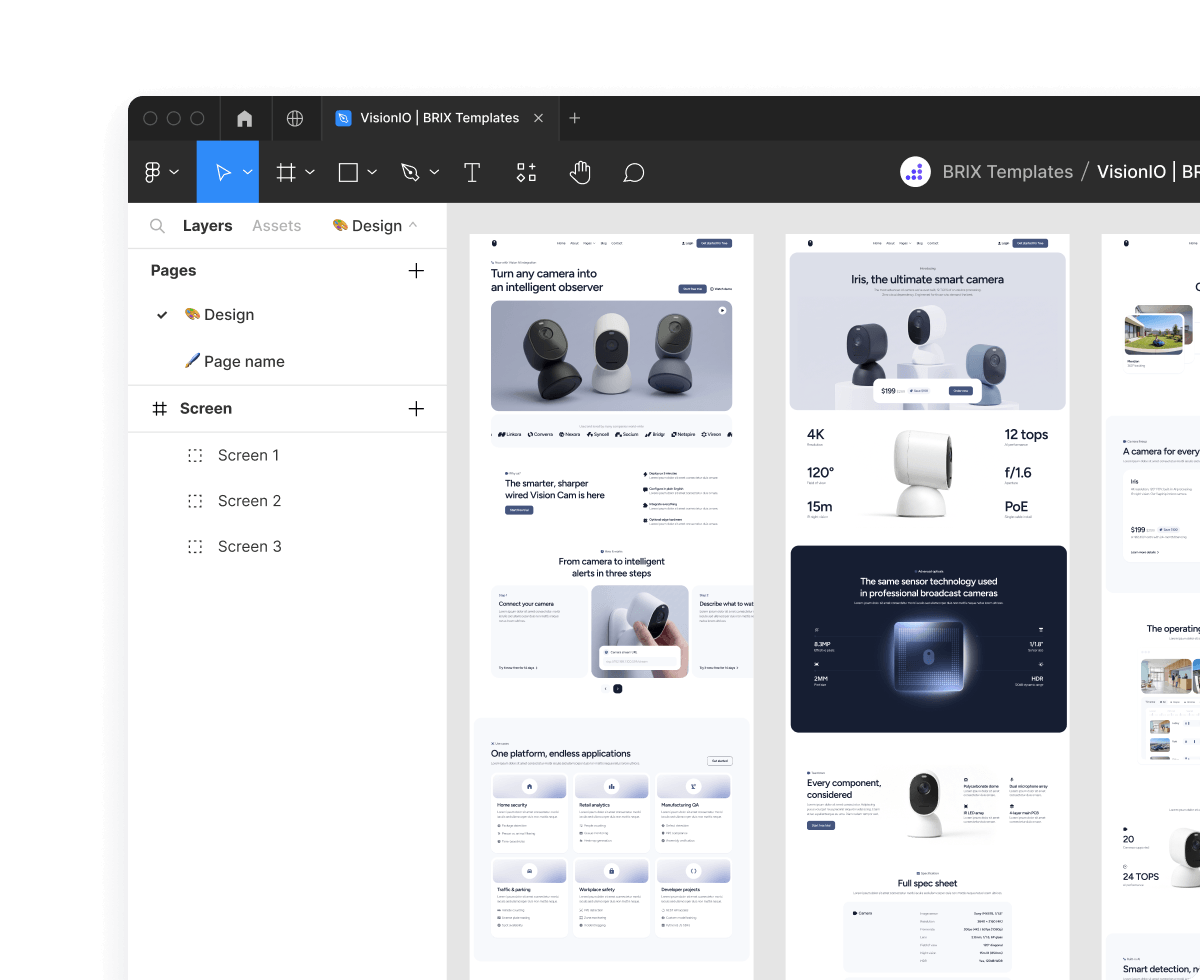Open the Frame tool options dropdown

tap(310, 172)
